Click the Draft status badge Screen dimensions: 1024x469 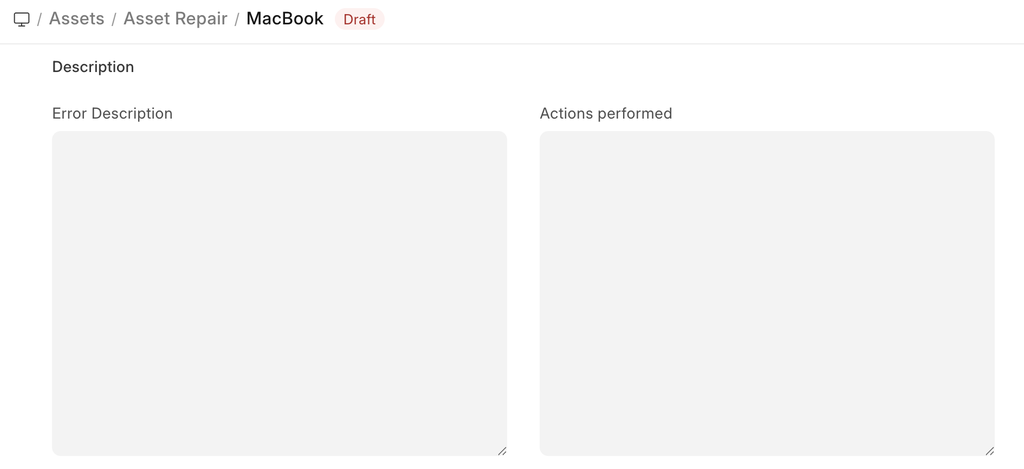359,20
